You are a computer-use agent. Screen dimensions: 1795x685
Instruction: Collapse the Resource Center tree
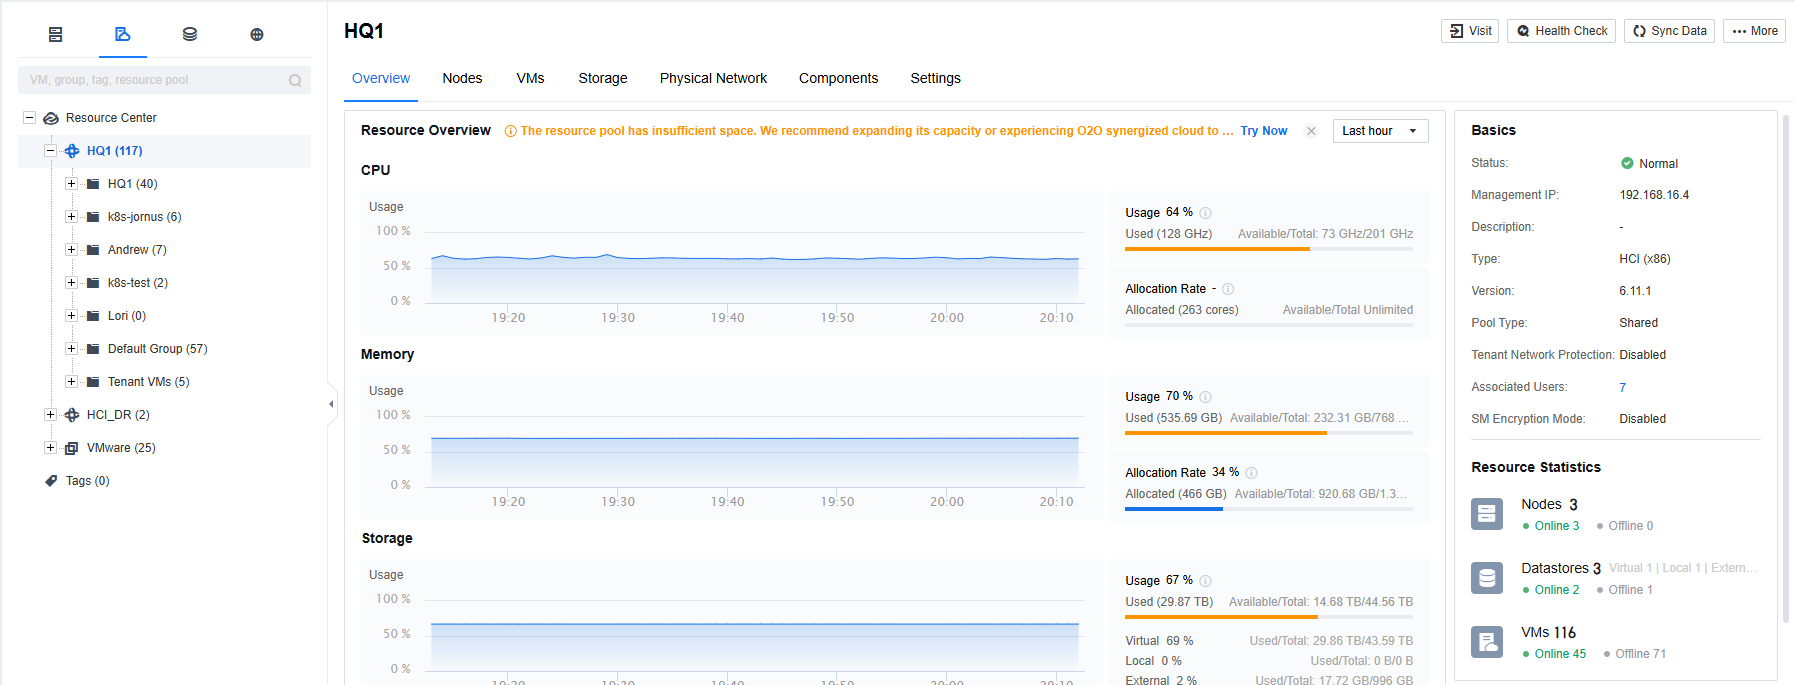(29, 118)
